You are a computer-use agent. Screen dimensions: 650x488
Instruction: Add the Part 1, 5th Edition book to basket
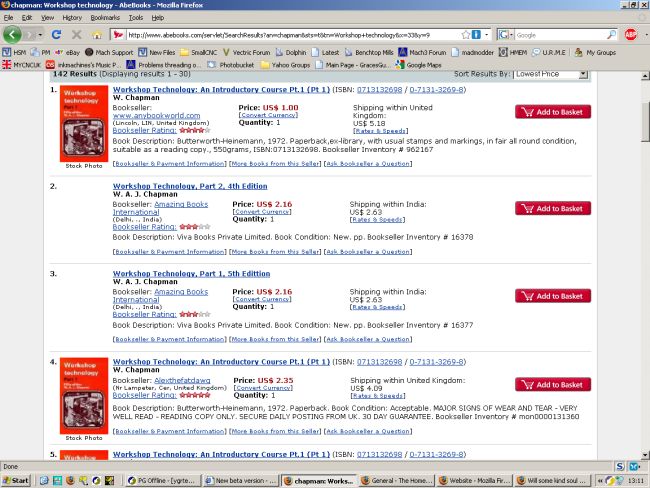pos(553,296)
